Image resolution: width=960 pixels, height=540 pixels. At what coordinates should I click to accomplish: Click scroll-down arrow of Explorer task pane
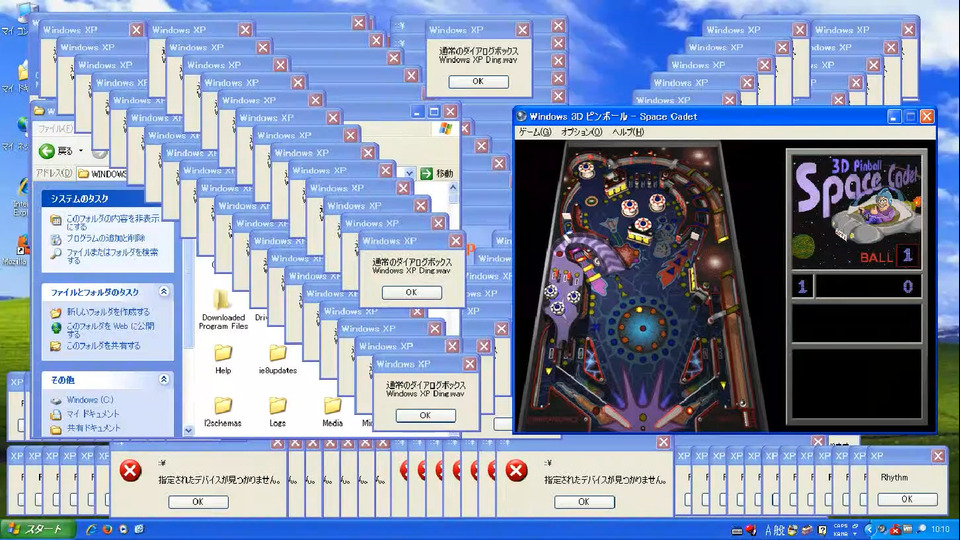[x=189, y=430]
